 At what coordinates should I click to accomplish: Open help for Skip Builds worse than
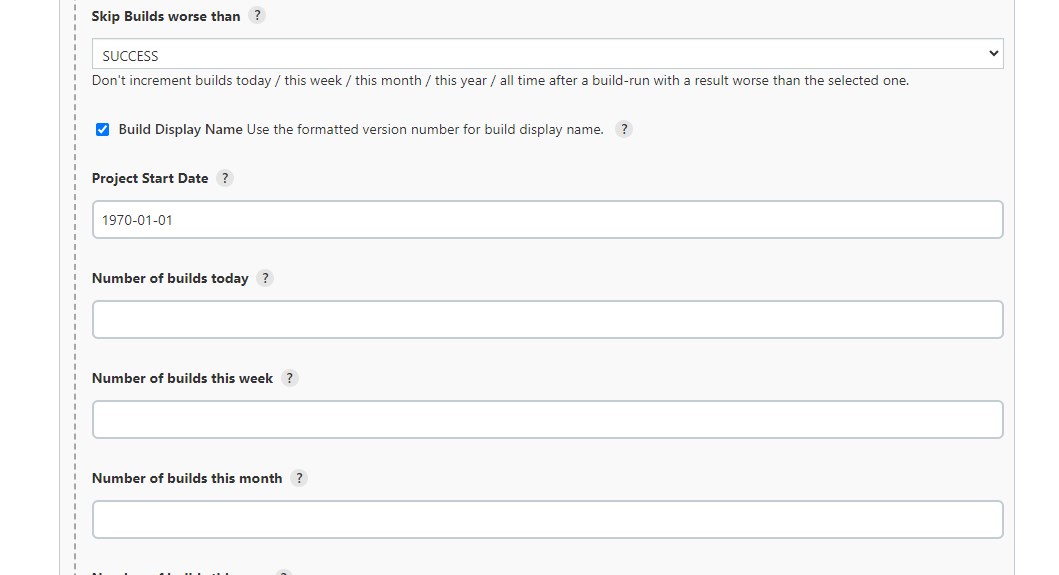point(257,16)
